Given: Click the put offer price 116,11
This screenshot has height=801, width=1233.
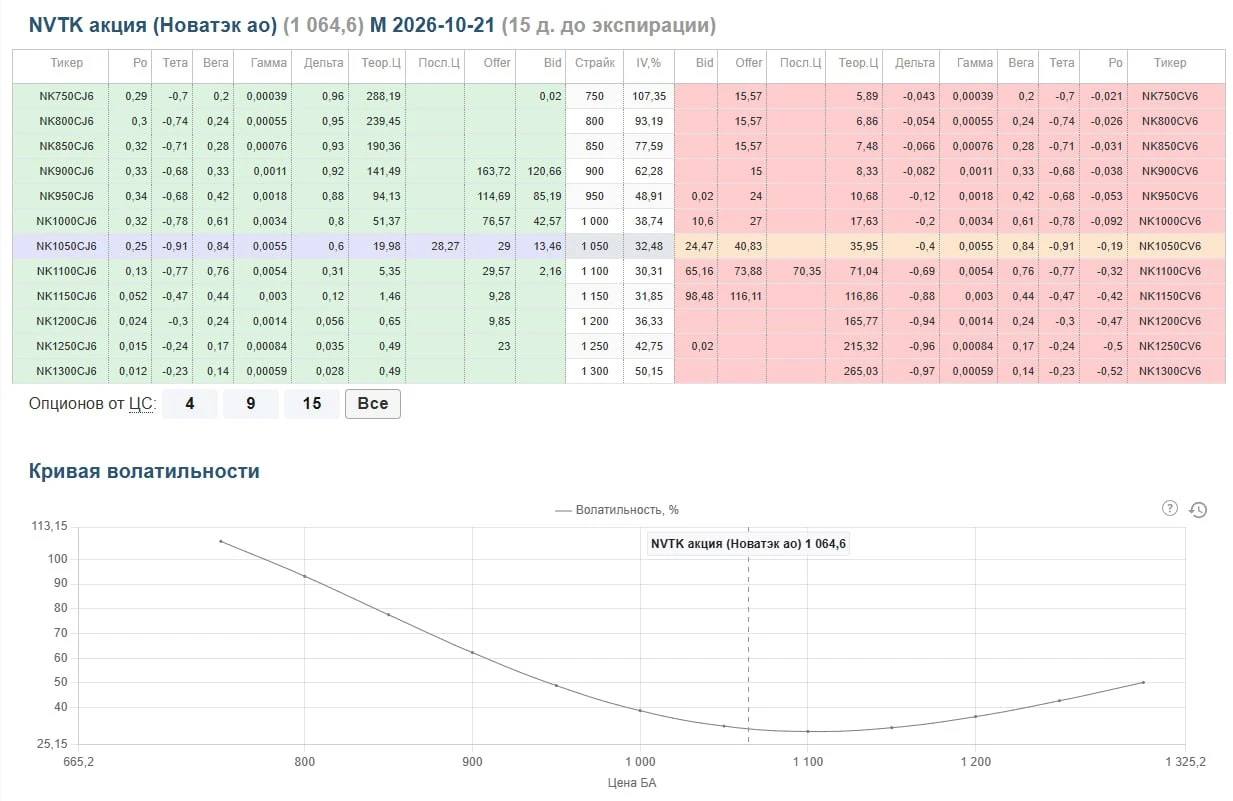Looking at the screenshot, I should coord(747,296).
